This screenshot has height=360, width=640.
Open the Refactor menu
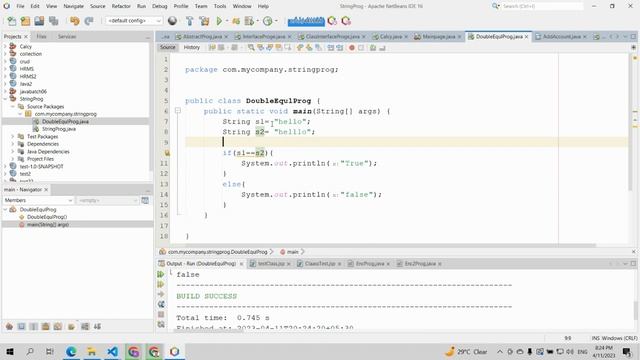point(121,6)
